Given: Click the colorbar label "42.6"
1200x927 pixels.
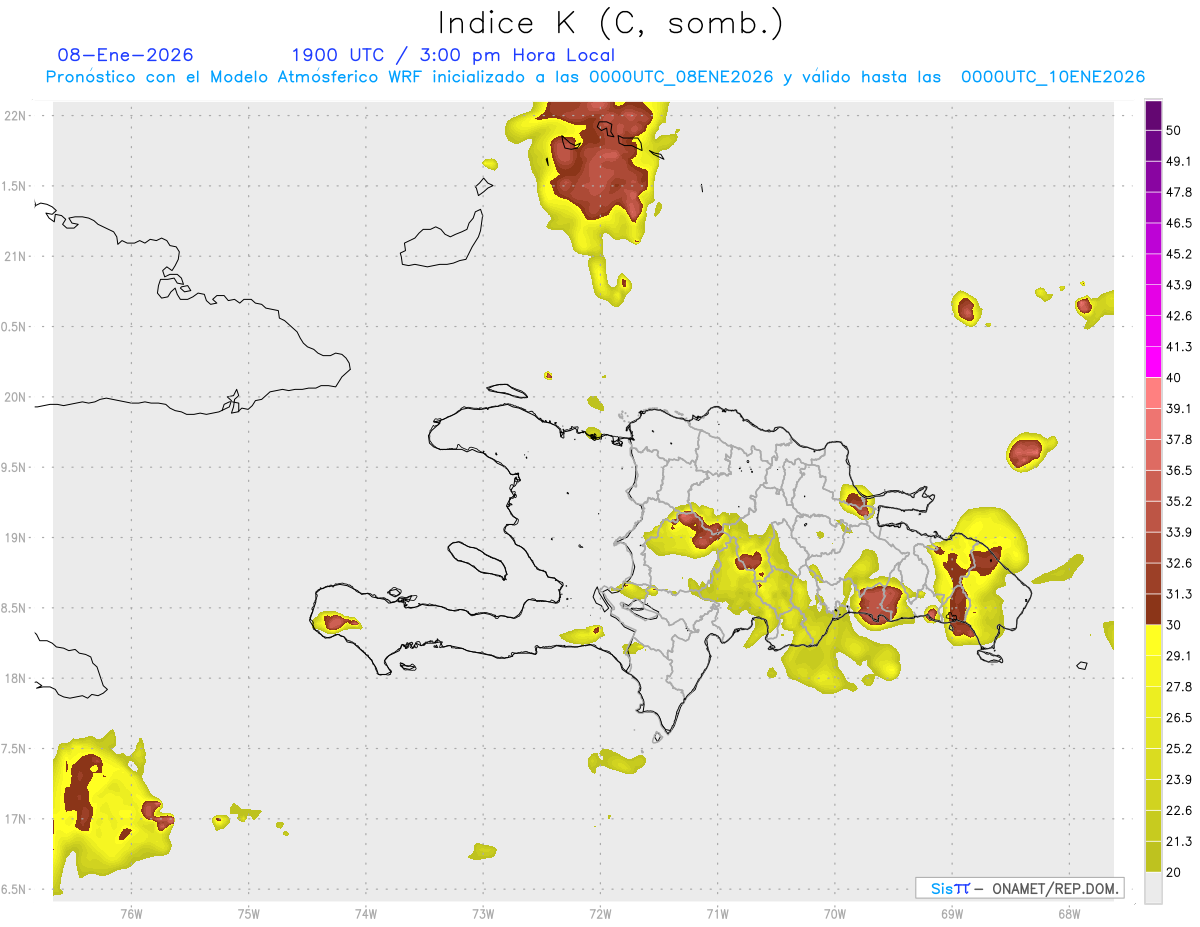Looking at the screenshot, I should 1179,316.
